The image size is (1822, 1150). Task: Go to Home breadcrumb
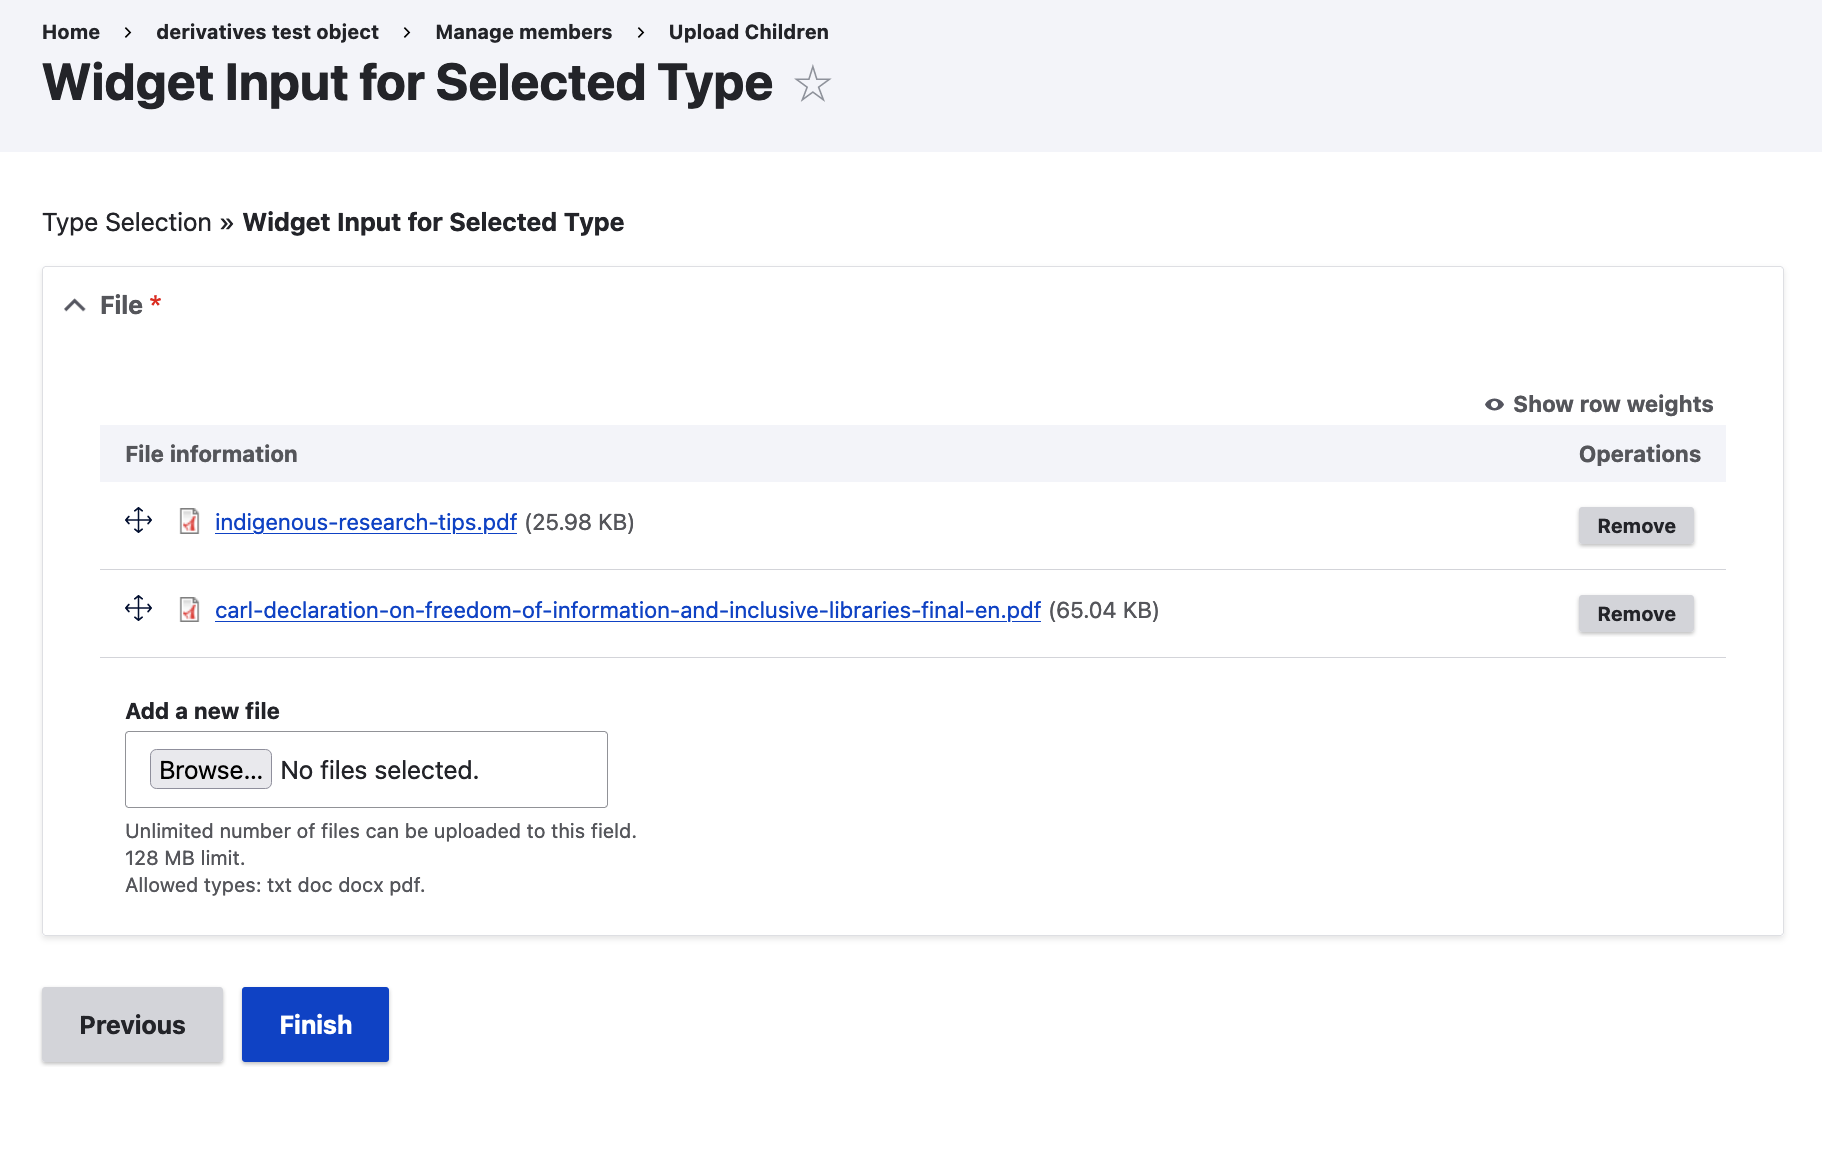tap(71, 32)
